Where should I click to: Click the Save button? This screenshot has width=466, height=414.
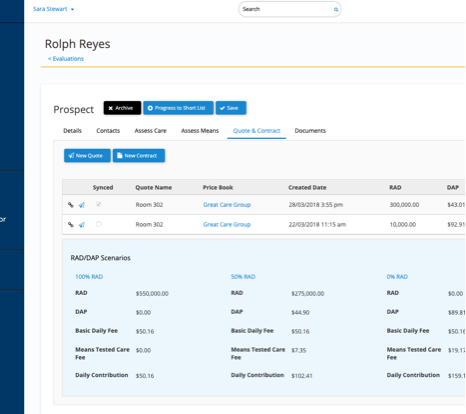click(x=231, y=108)
